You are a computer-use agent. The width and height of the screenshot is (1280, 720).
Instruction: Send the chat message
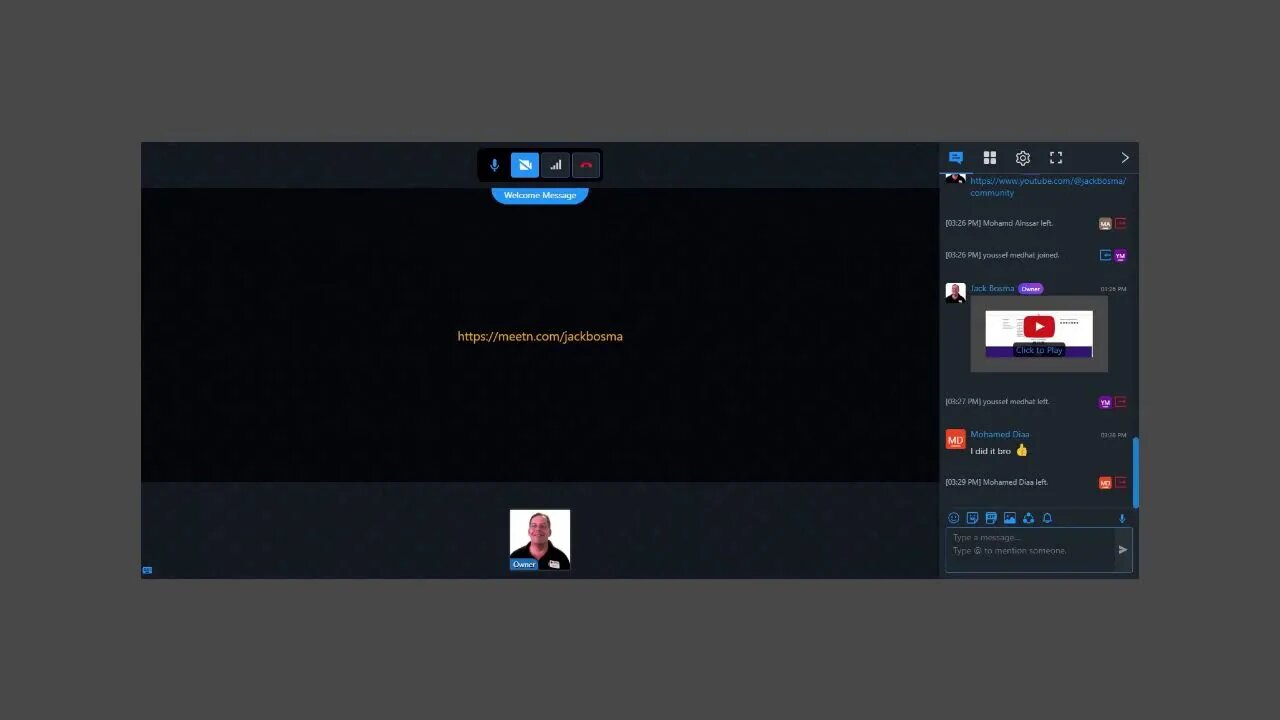point(1123,549)
